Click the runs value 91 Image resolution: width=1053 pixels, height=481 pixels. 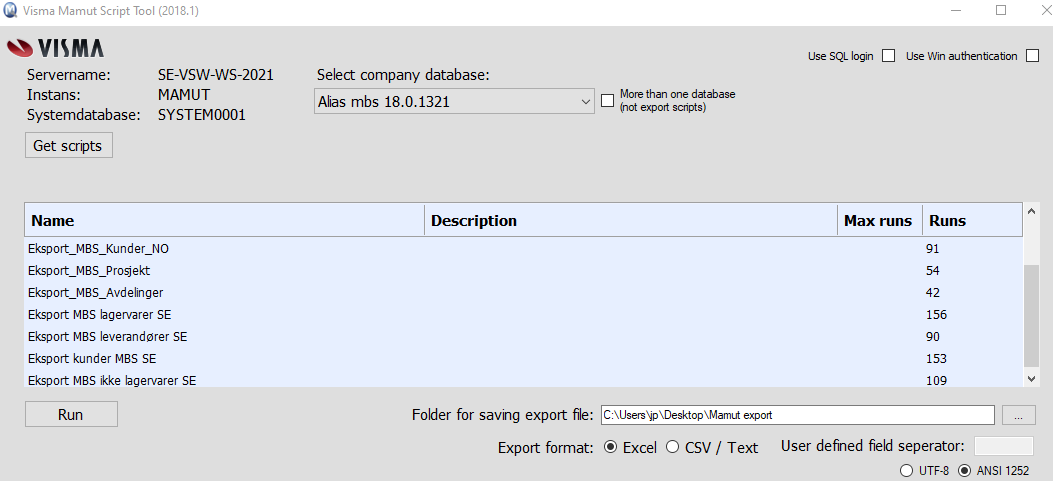point(932,249)
